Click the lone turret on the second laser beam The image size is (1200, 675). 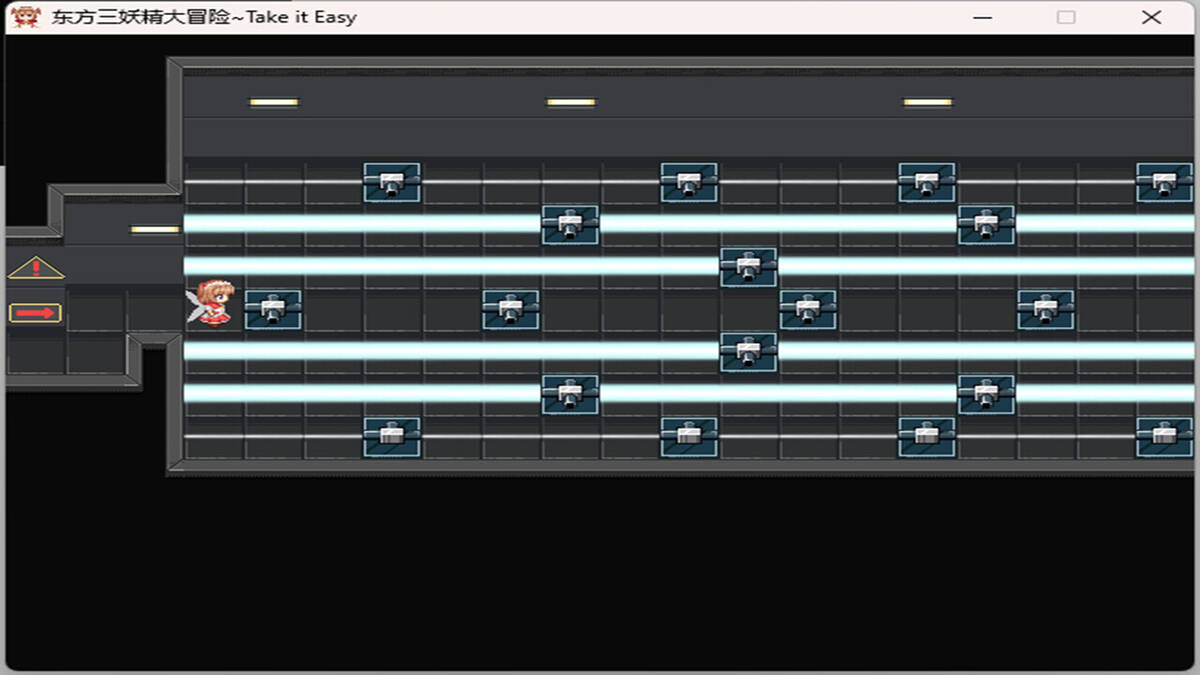[x=748, y=268]
